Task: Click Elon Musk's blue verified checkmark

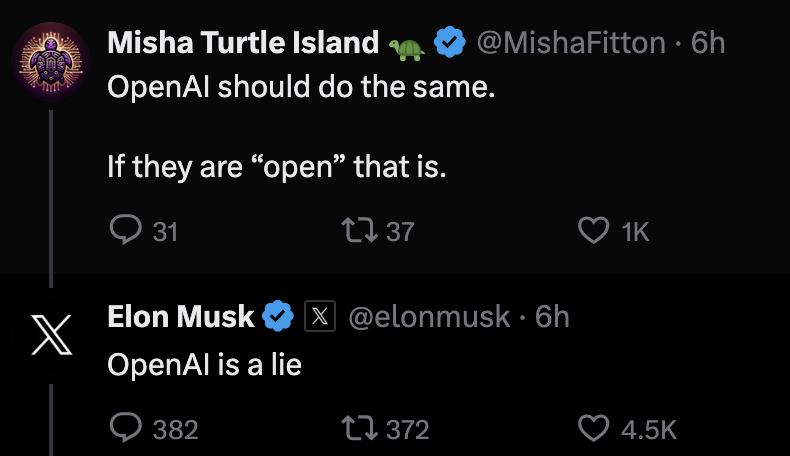Action: [x=276, y=317]
